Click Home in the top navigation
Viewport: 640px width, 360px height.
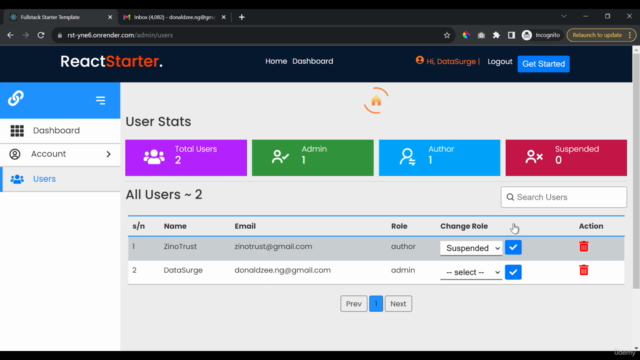tap(276, 61)
